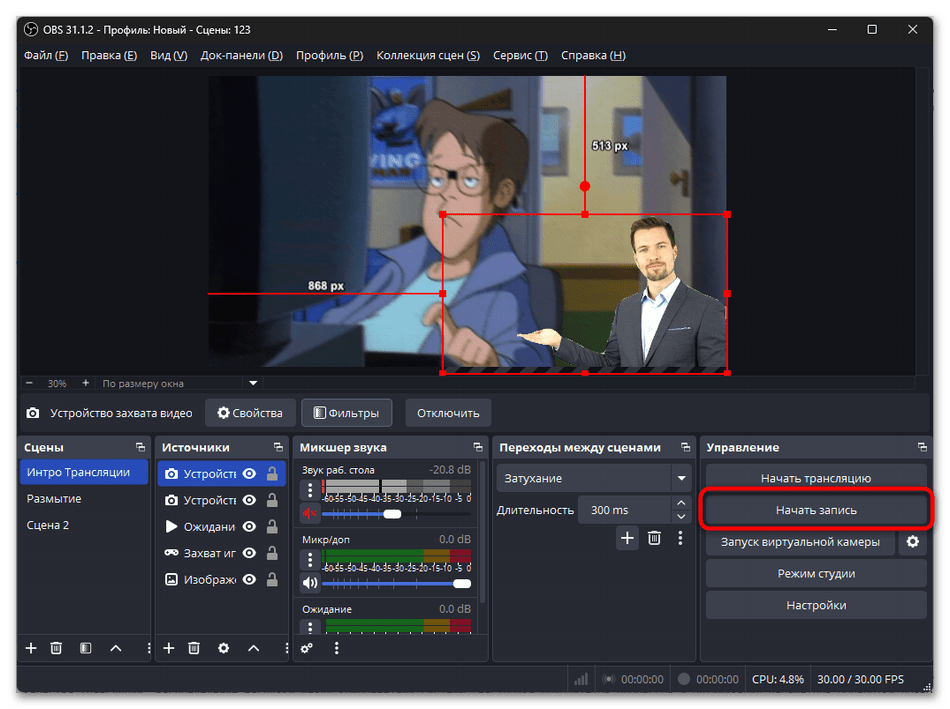Click Отключить button for capture device
This screenshot has height=709, width=950.
[448, 413]
